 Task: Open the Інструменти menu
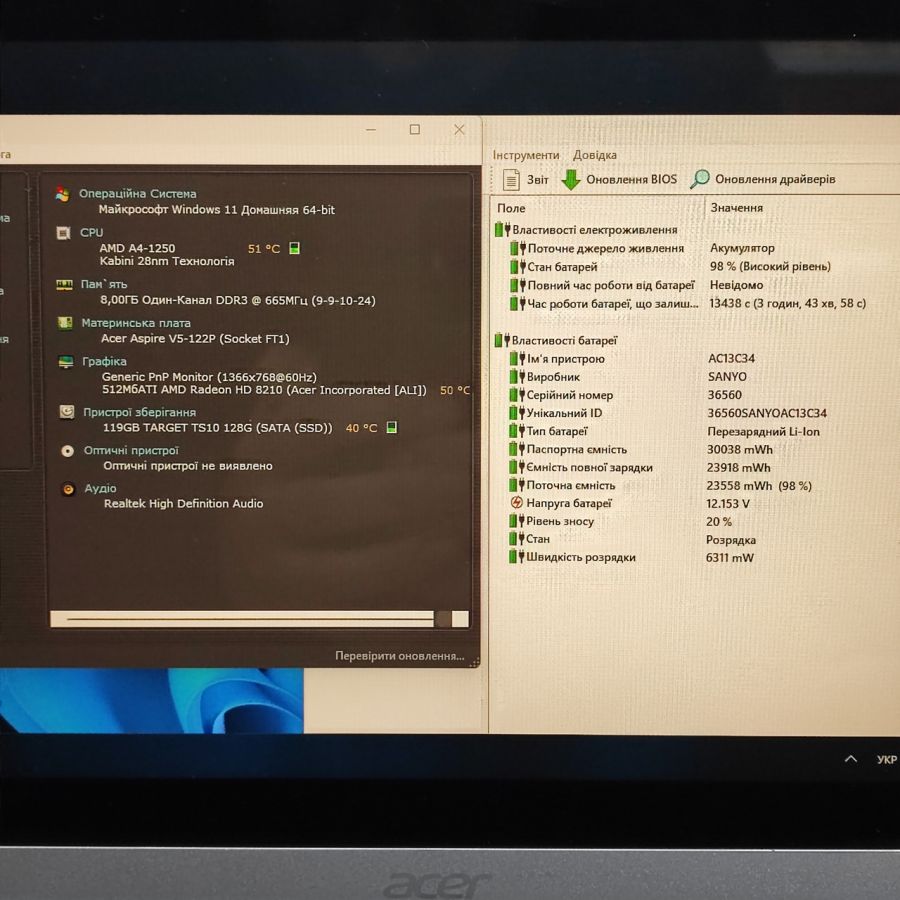[x=526, y=155]
